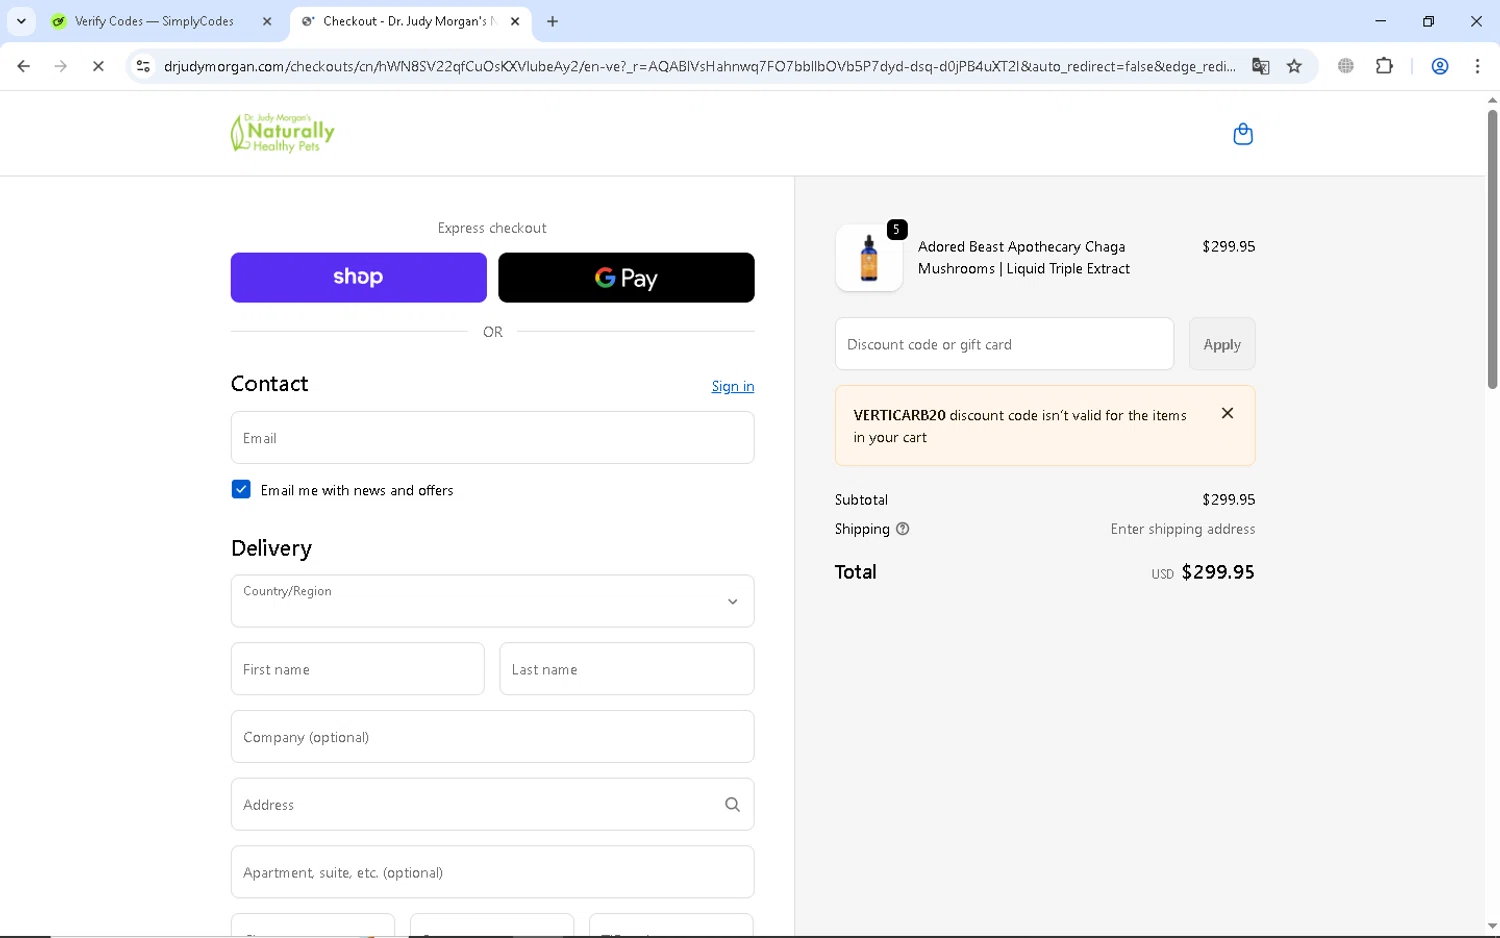Dismiss the VERTICARB20 invalid code notice
The width and height of the screenshot is (1500, 938).
tap(1227, 413)
